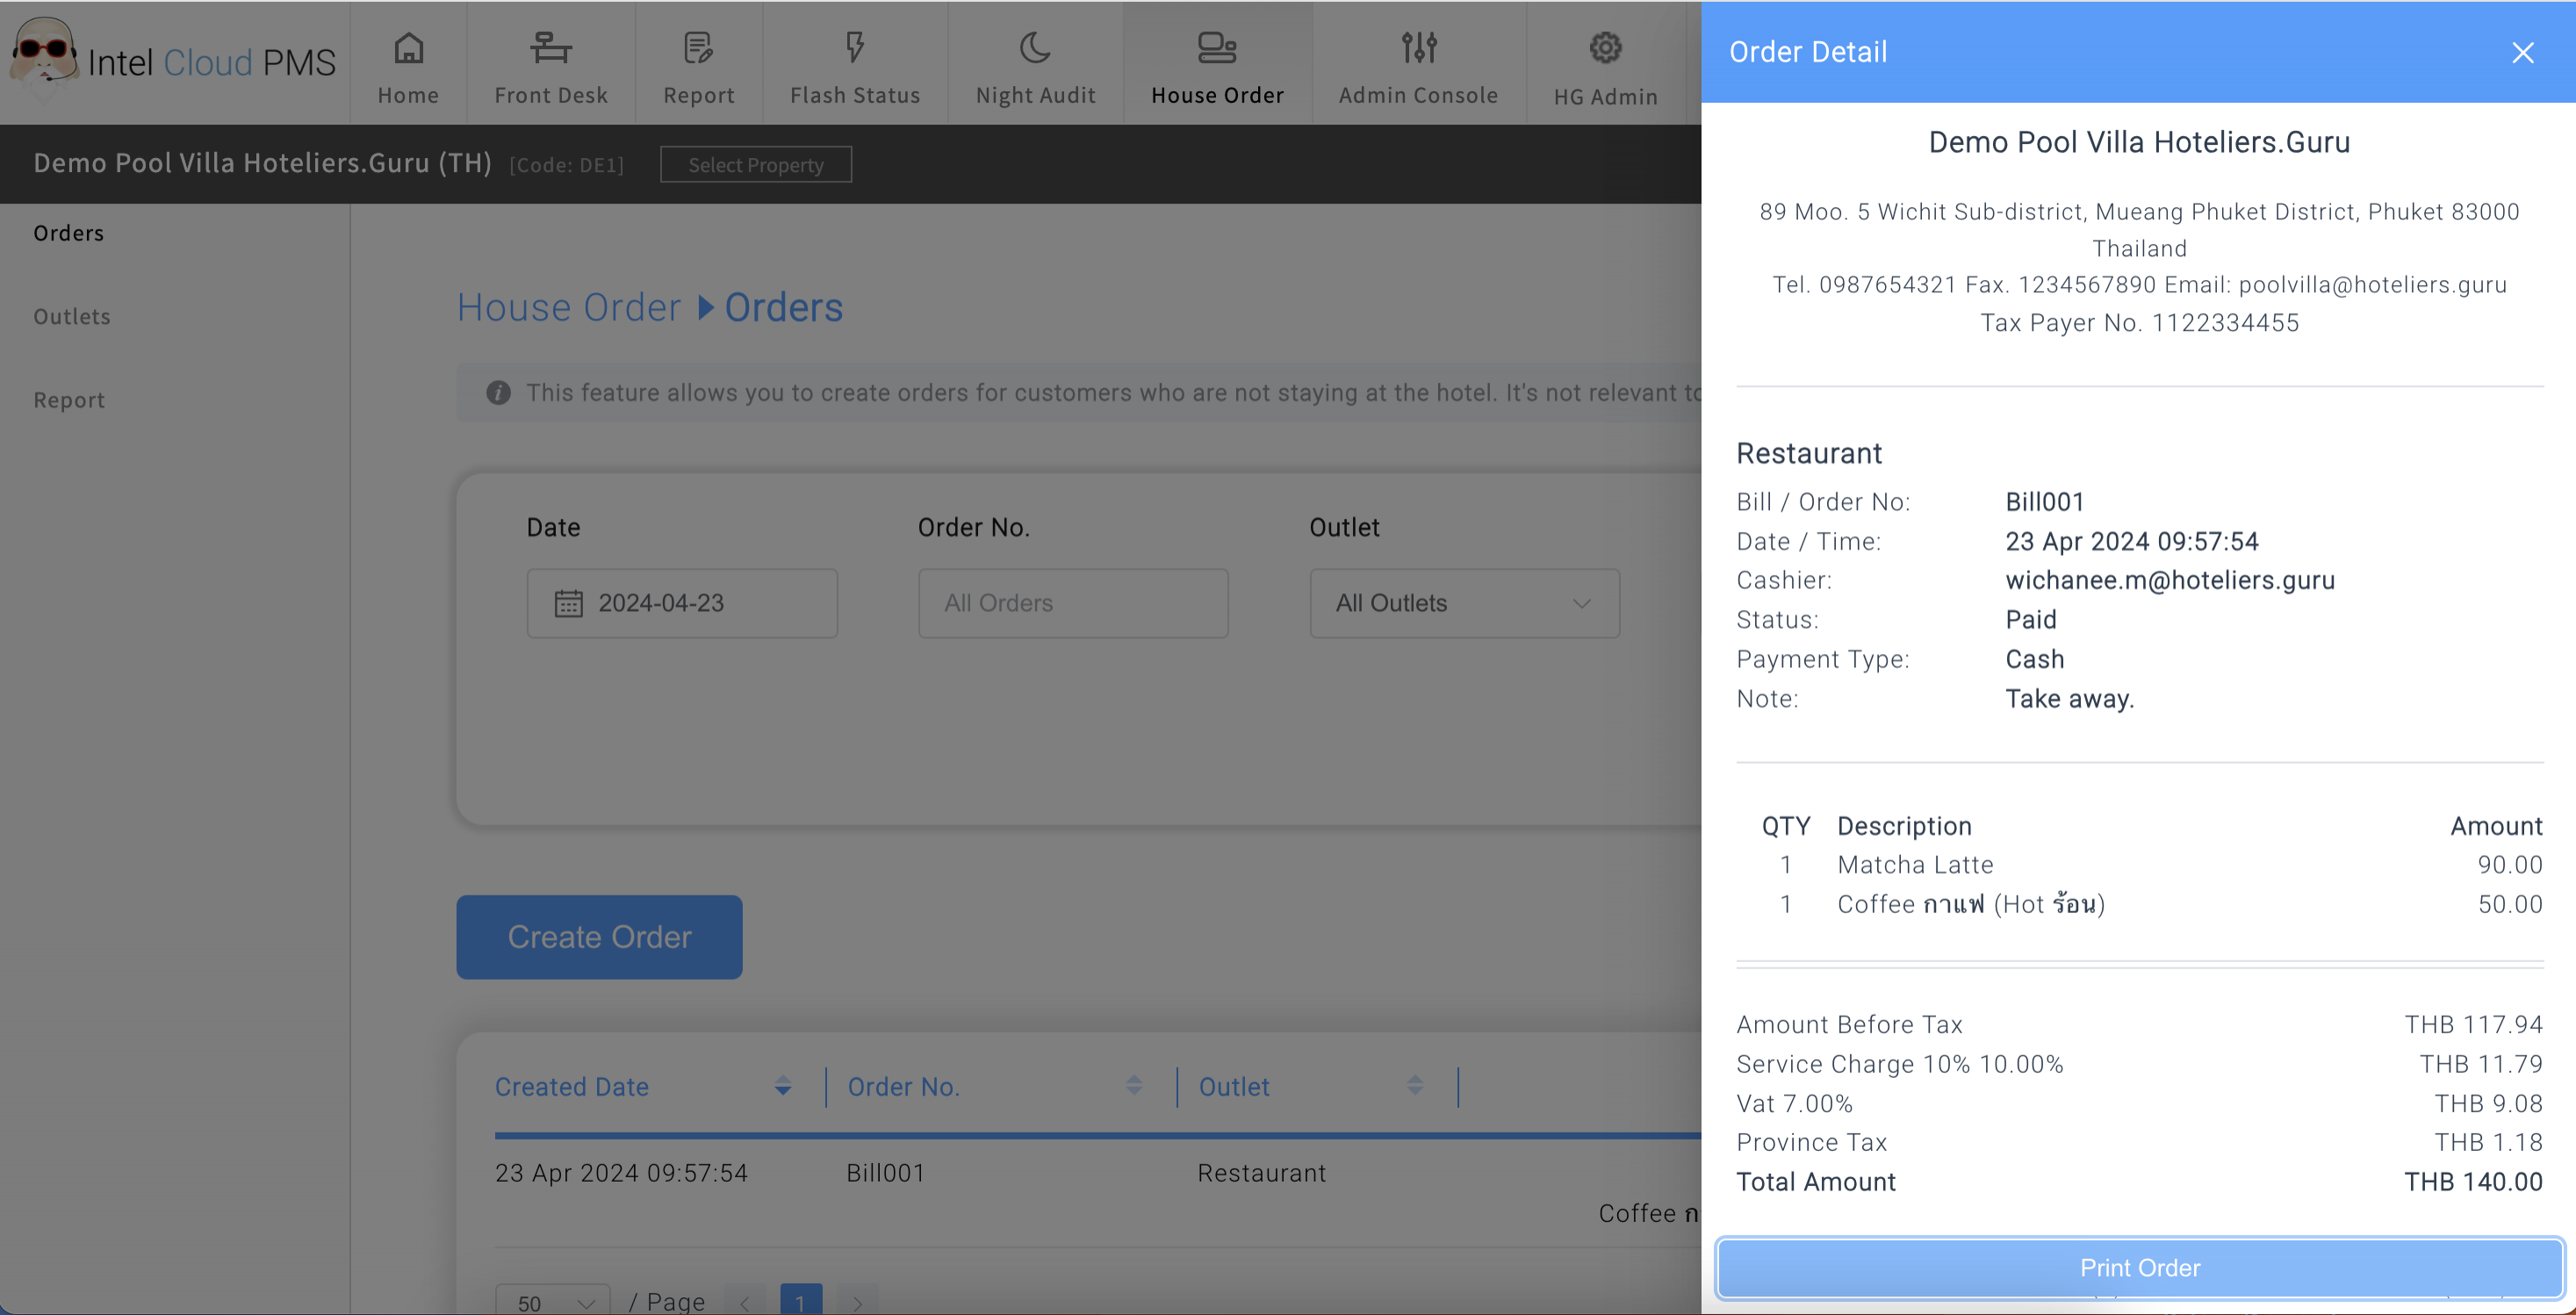The height and width of the screenshot is (1315, 2576).
Task: Sort by Created Date column arrows
Action: 783,1086
